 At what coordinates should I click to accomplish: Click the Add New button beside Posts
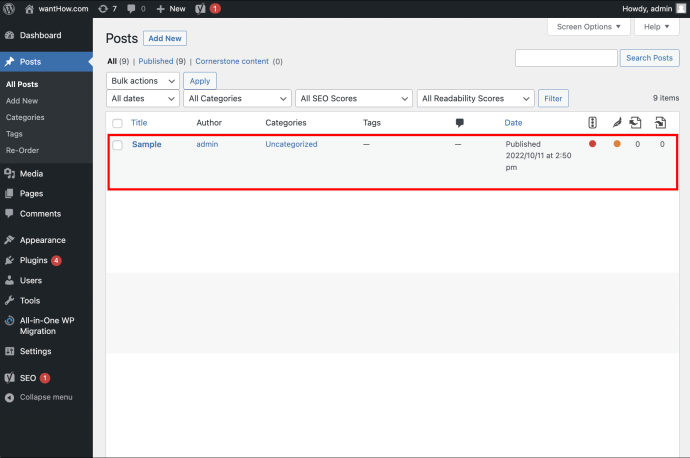(165, 38)
